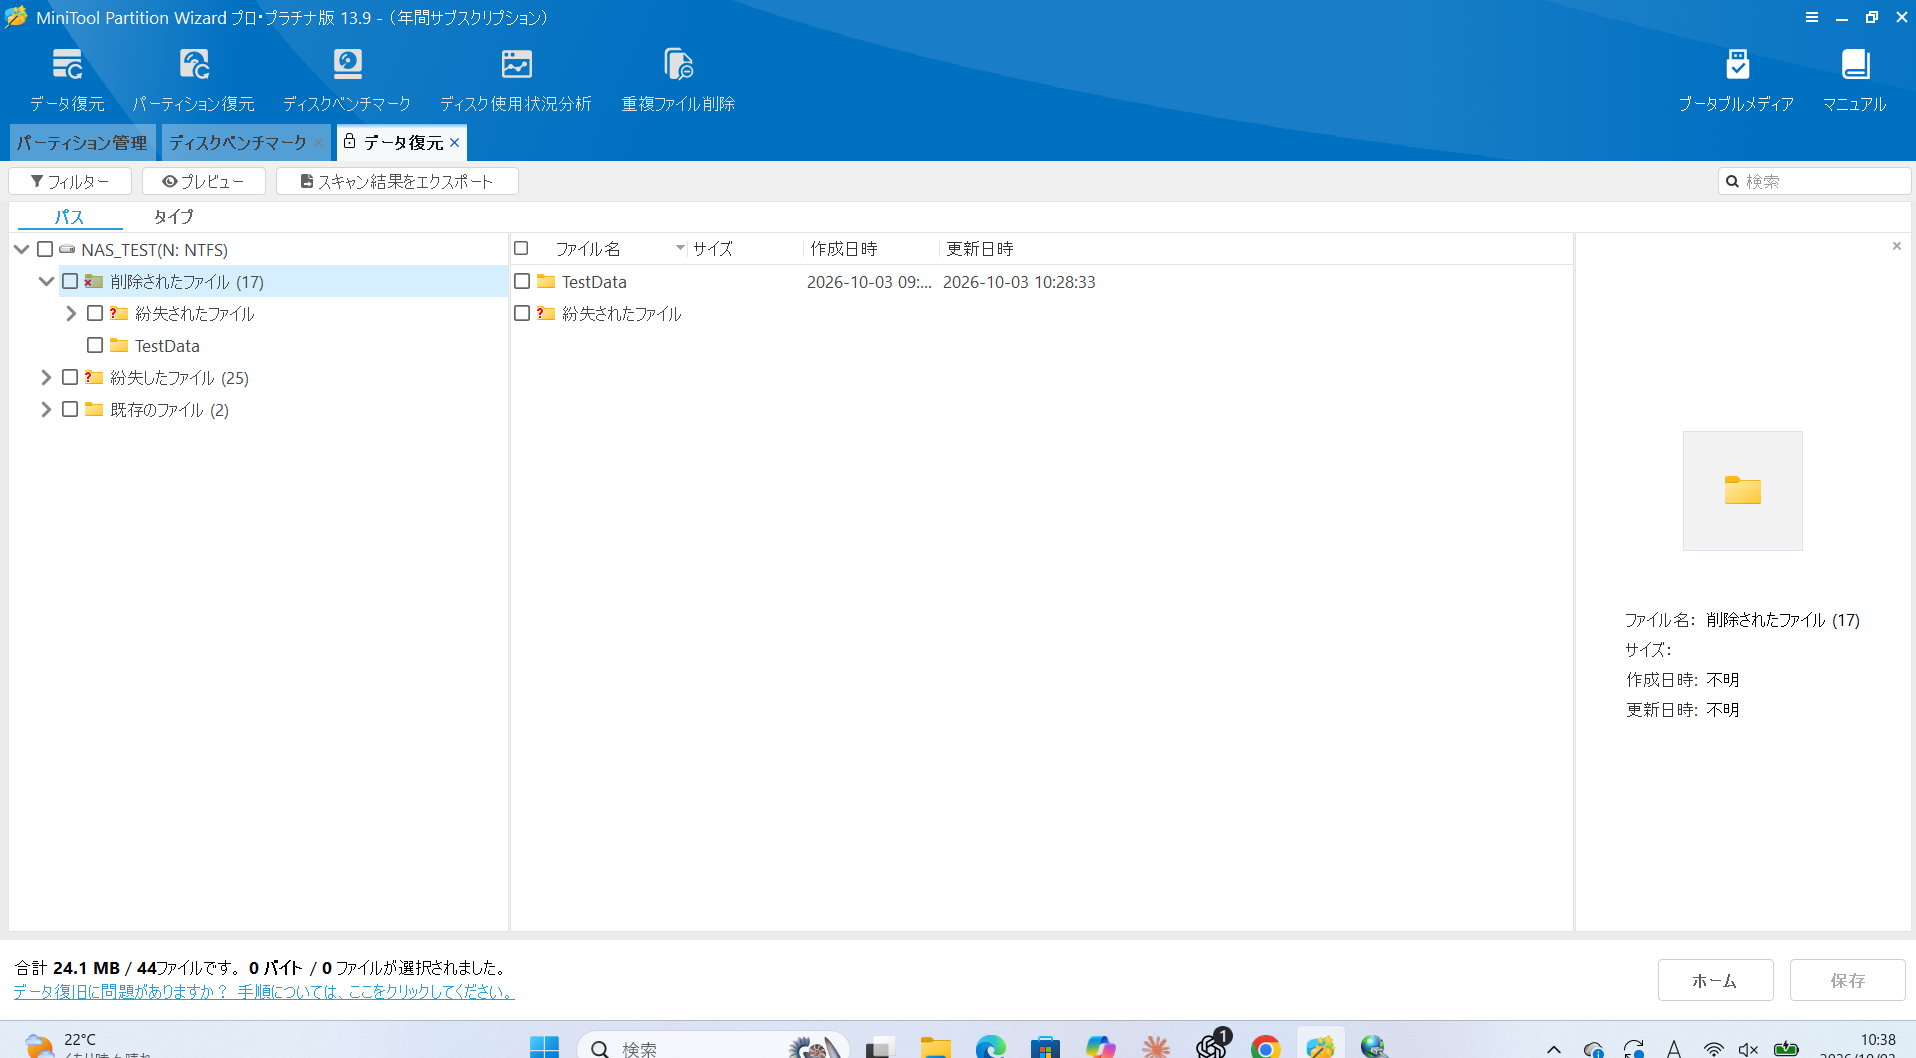Image resolution: width=1916 pixels, height=1058 pixels.
Task: Switch to パーティション管理 tab
Action: 82,143
